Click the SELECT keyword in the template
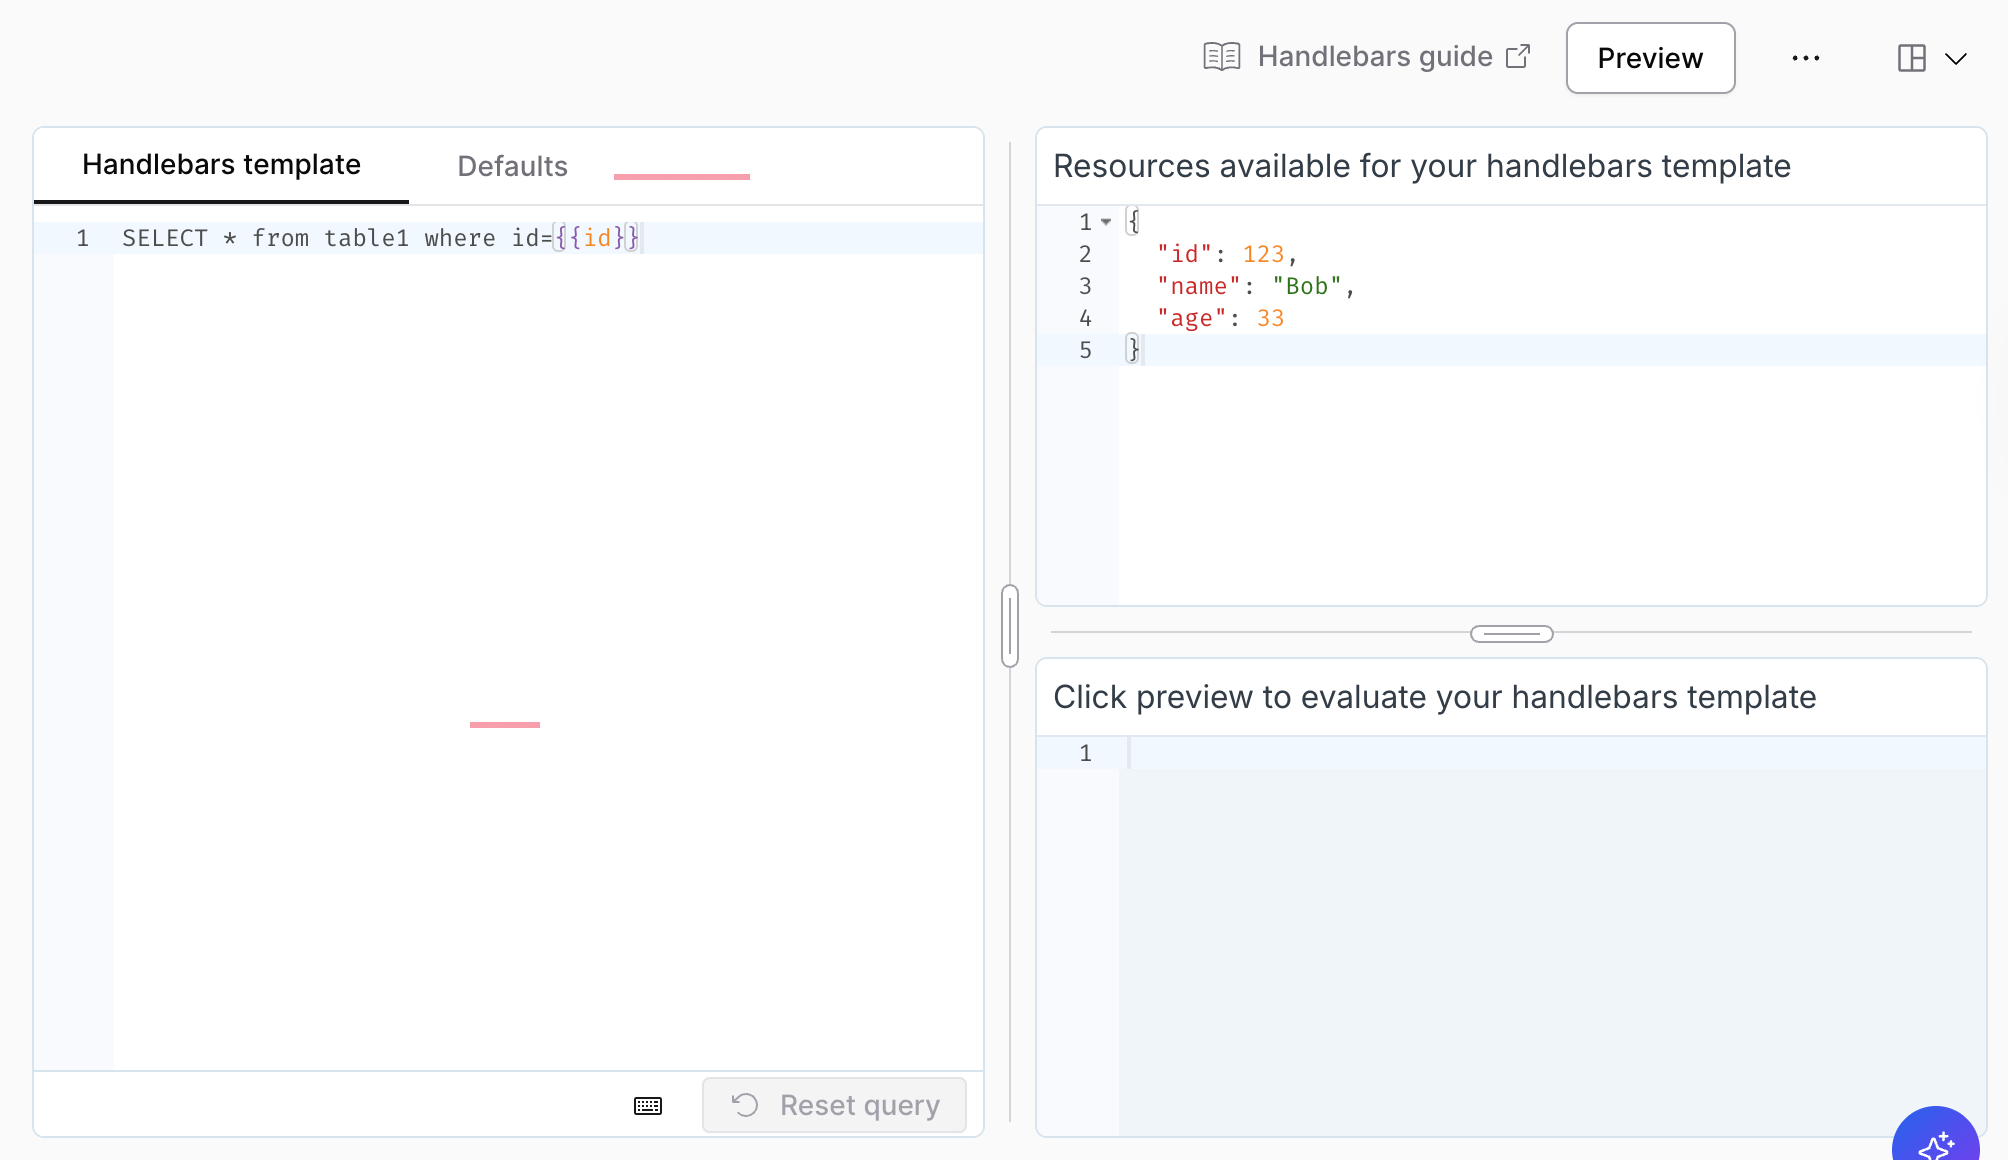Image resolution: width=2008 pixels, height=1160 pixels. (165, 238)
